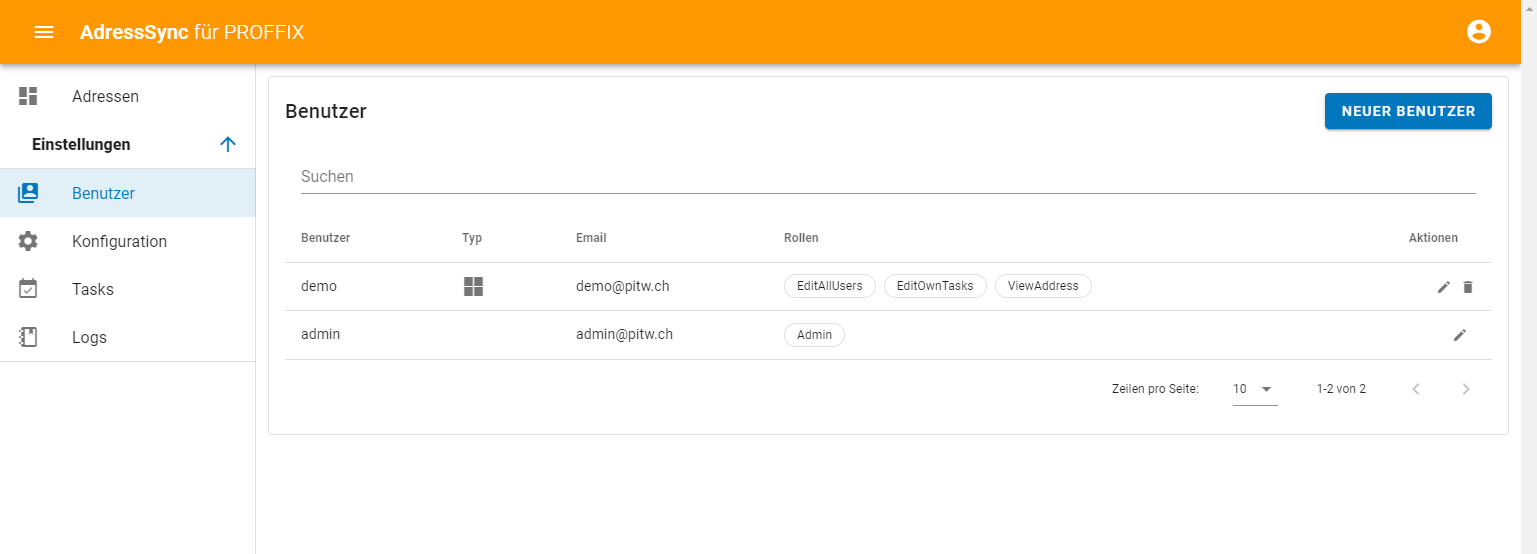Screen dimensions: 1537x554
Task: Open the hamburger navigation menu
Action: point(44,32)
